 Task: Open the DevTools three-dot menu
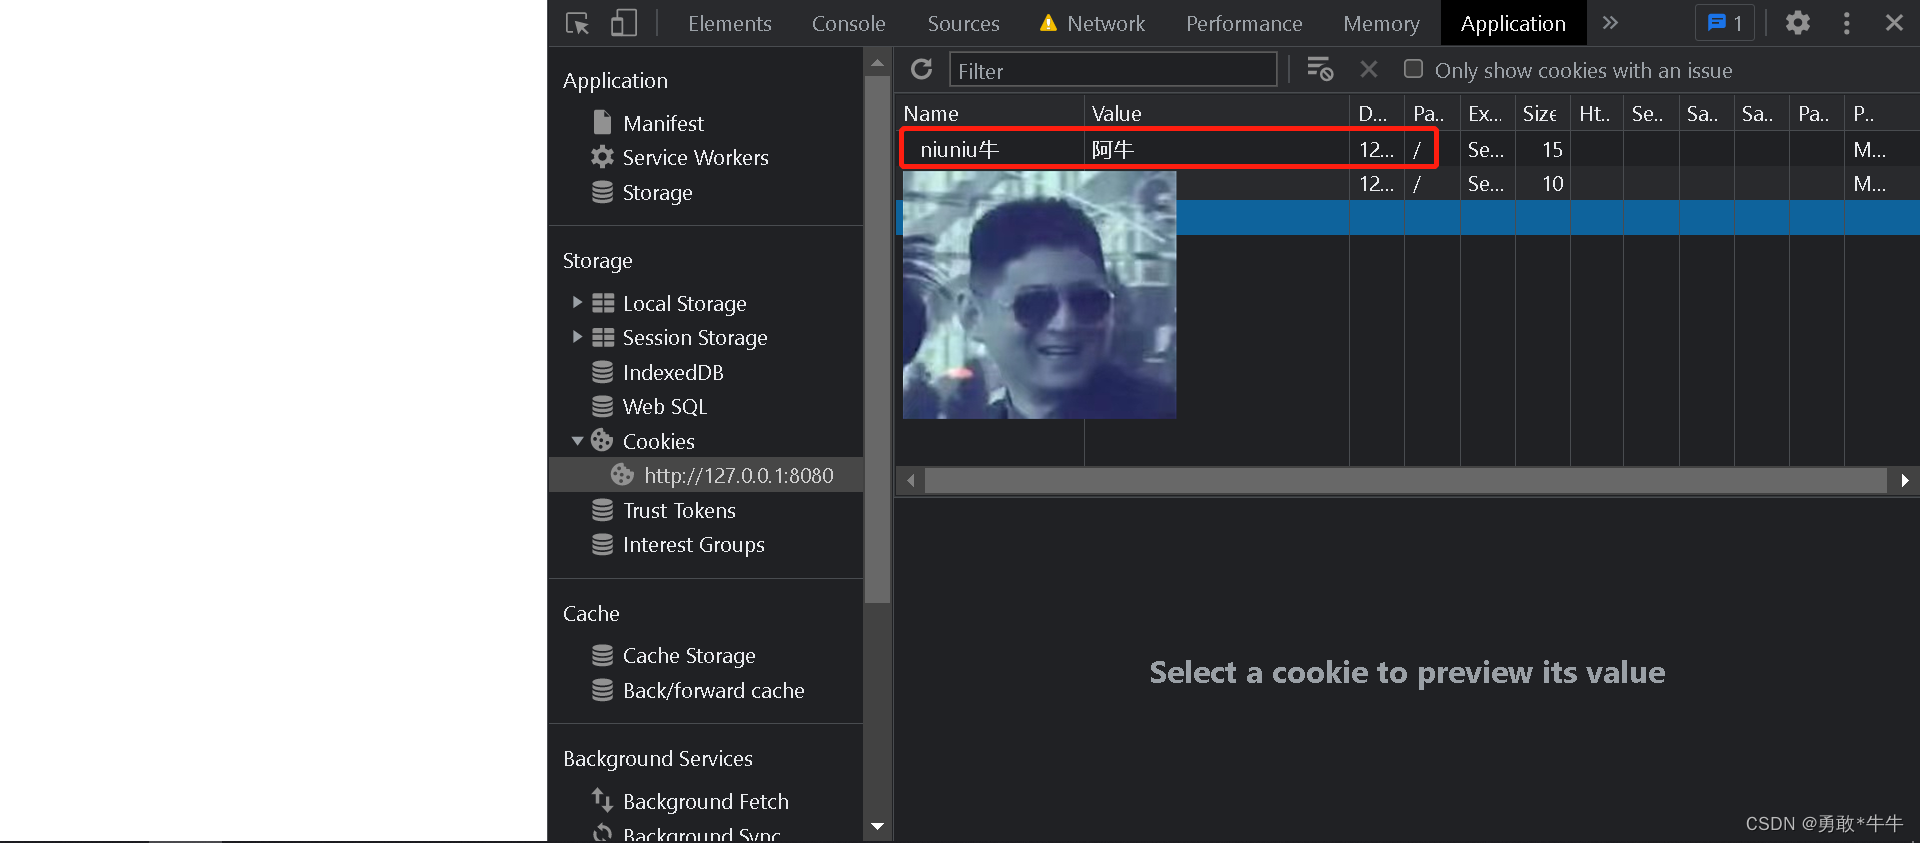coord(1846,23)
